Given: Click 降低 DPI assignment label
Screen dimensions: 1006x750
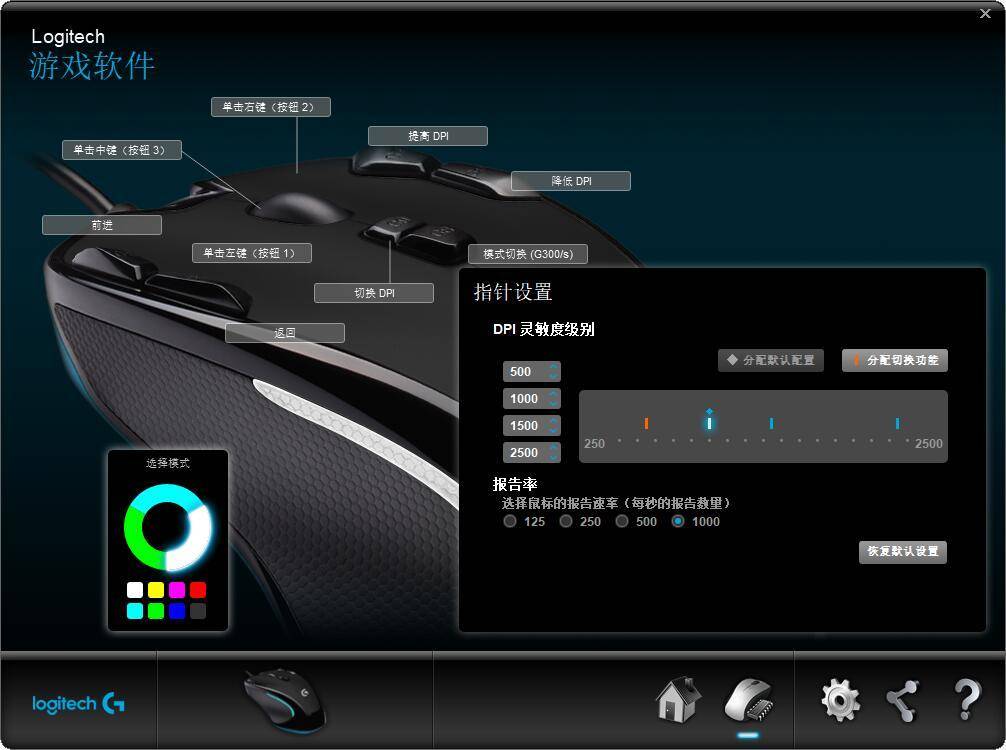Looking at the screenshot, I should 571,181.
